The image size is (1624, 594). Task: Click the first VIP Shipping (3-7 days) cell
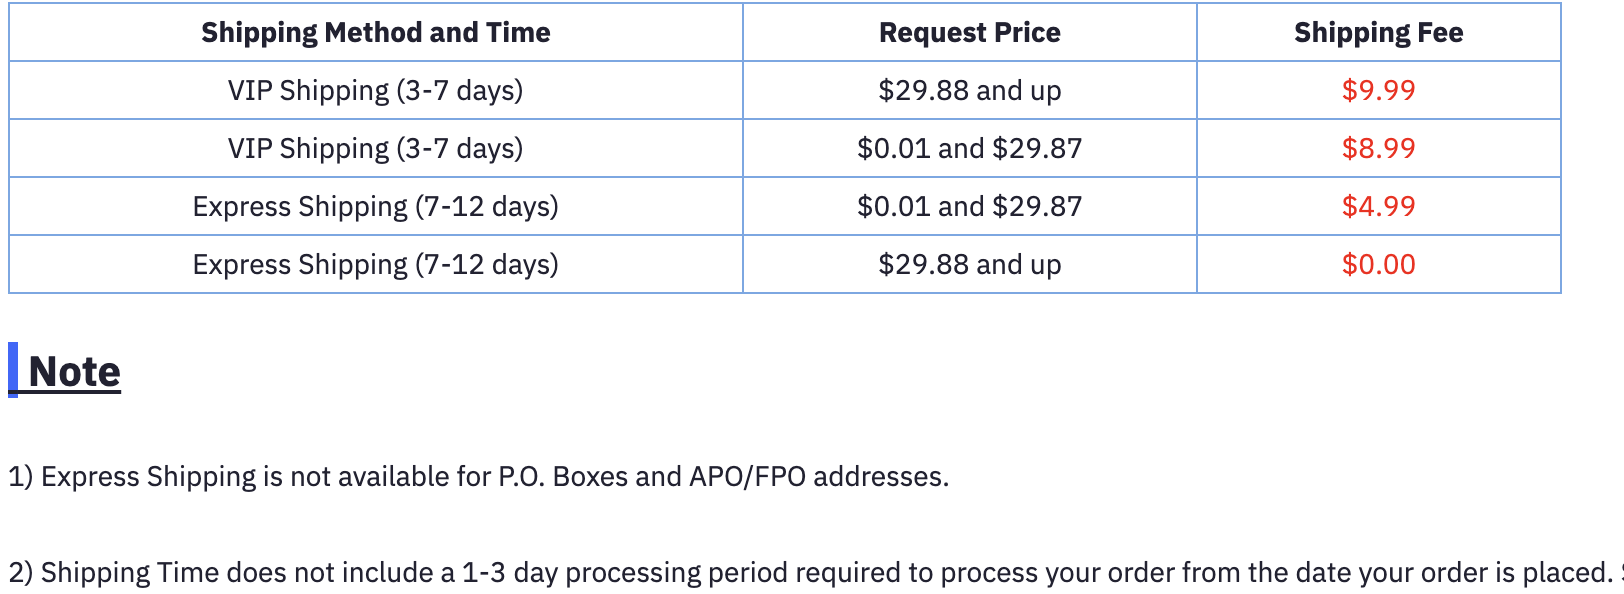375,91
